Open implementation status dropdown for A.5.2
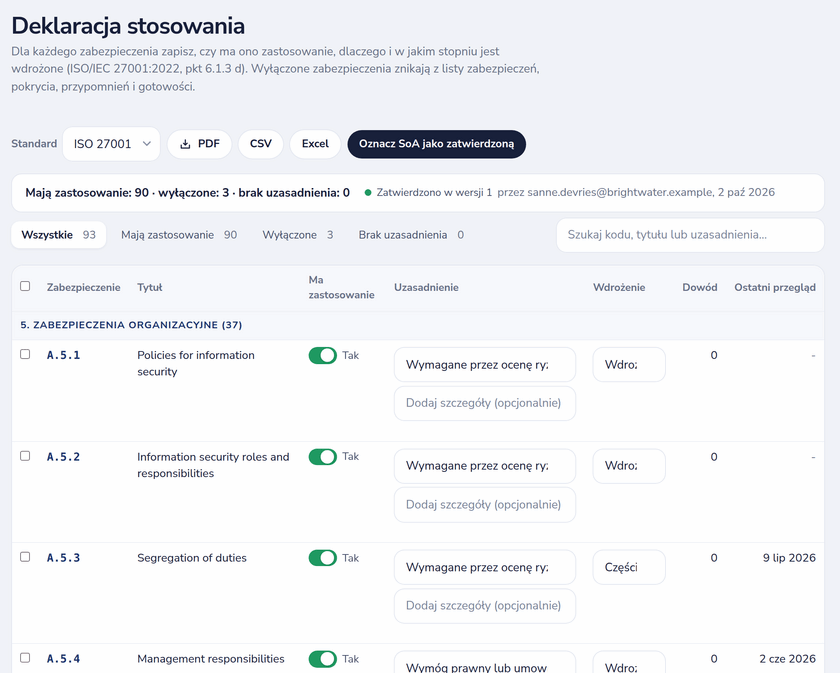Viewport: 840px width, 673px height. point(629,466)
